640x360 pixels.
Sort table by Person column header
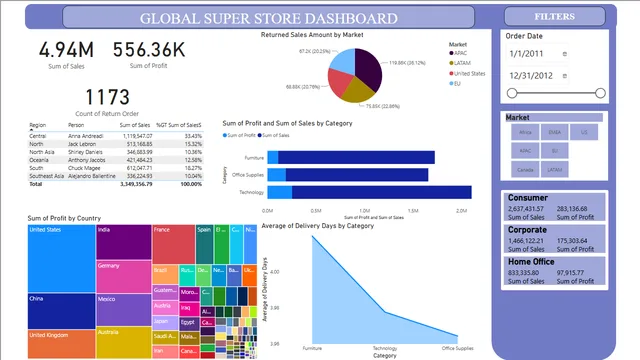point(76,125)
